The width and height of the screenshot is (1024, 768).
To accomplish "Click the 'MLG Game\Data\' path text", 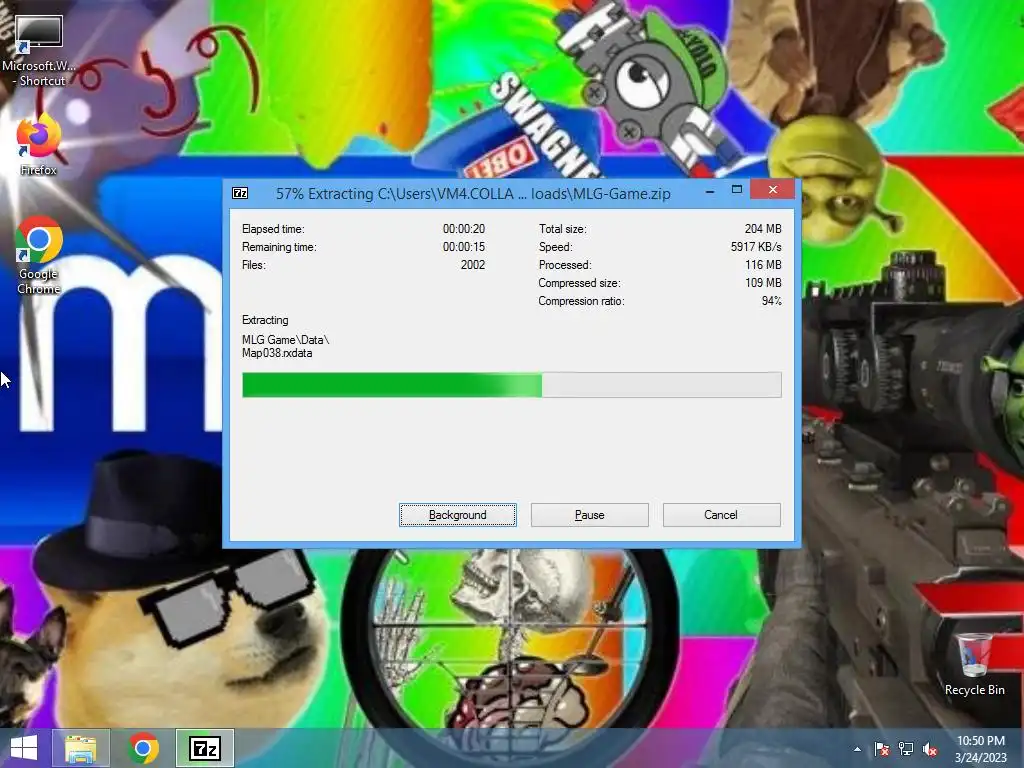I will pyautogui.click(x=285, y=340).
